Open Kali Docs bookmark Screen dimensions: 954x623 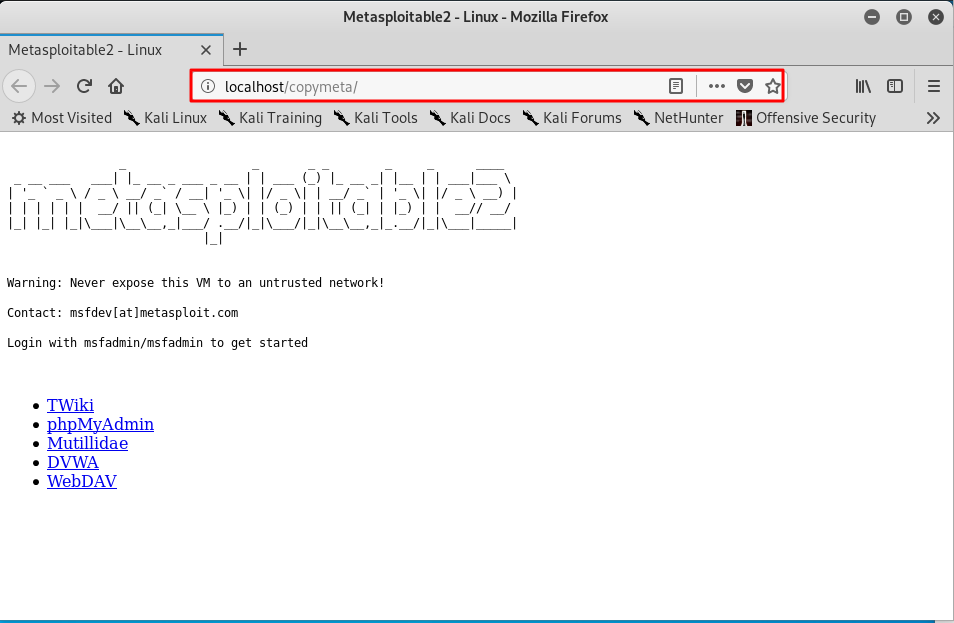click(470, 118)
